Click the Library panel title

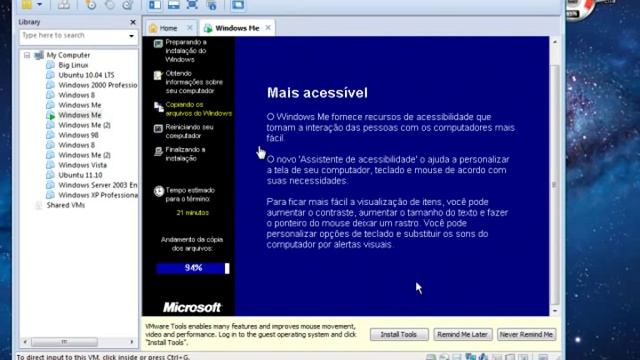(x=29, y=22)
